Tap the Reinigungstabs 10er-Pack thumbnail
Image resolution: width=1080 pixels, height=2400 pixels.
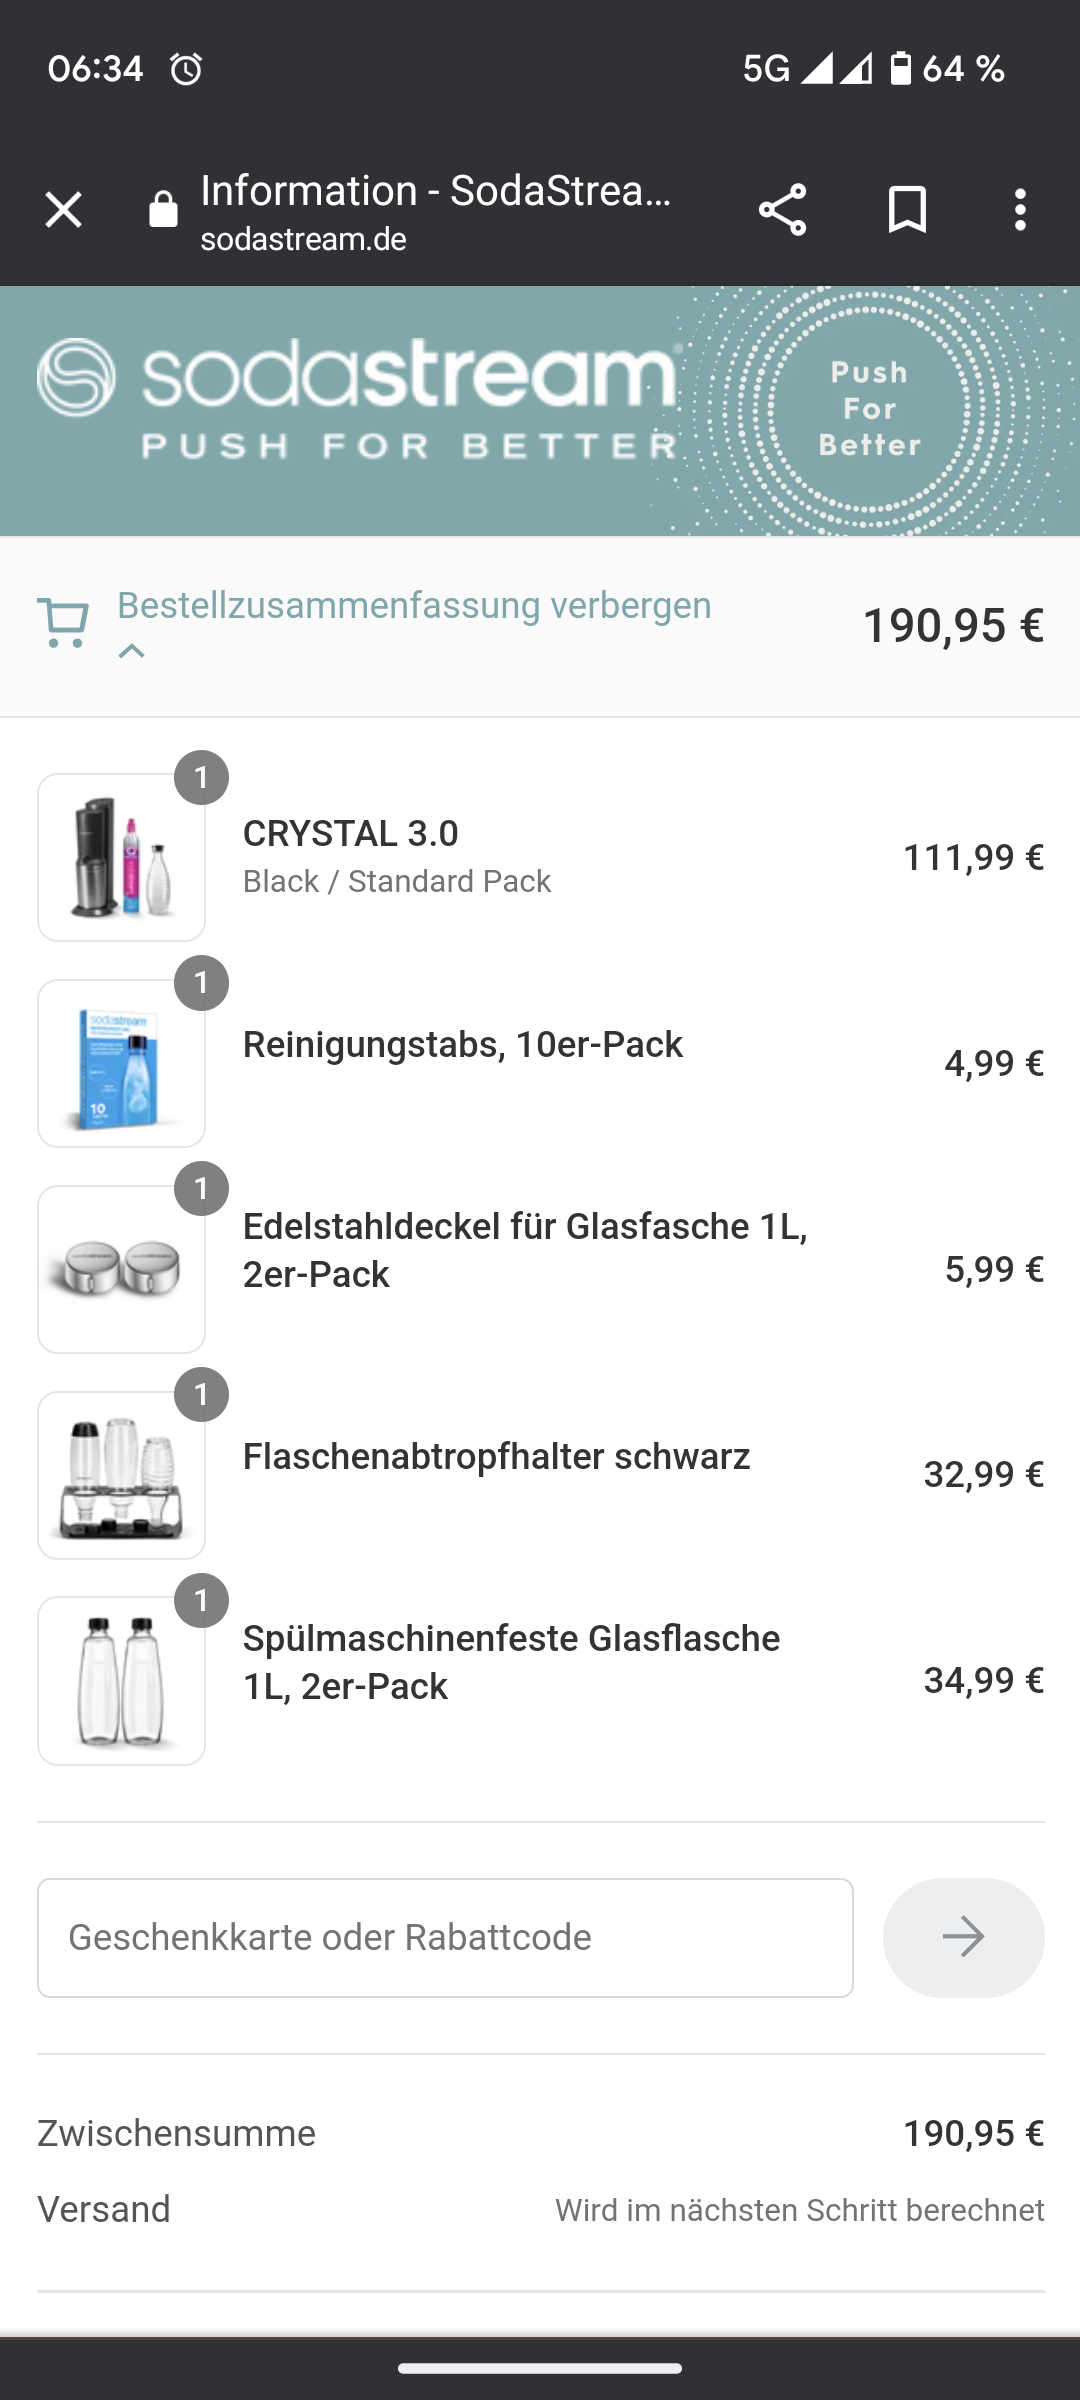tap(121, 1063)
